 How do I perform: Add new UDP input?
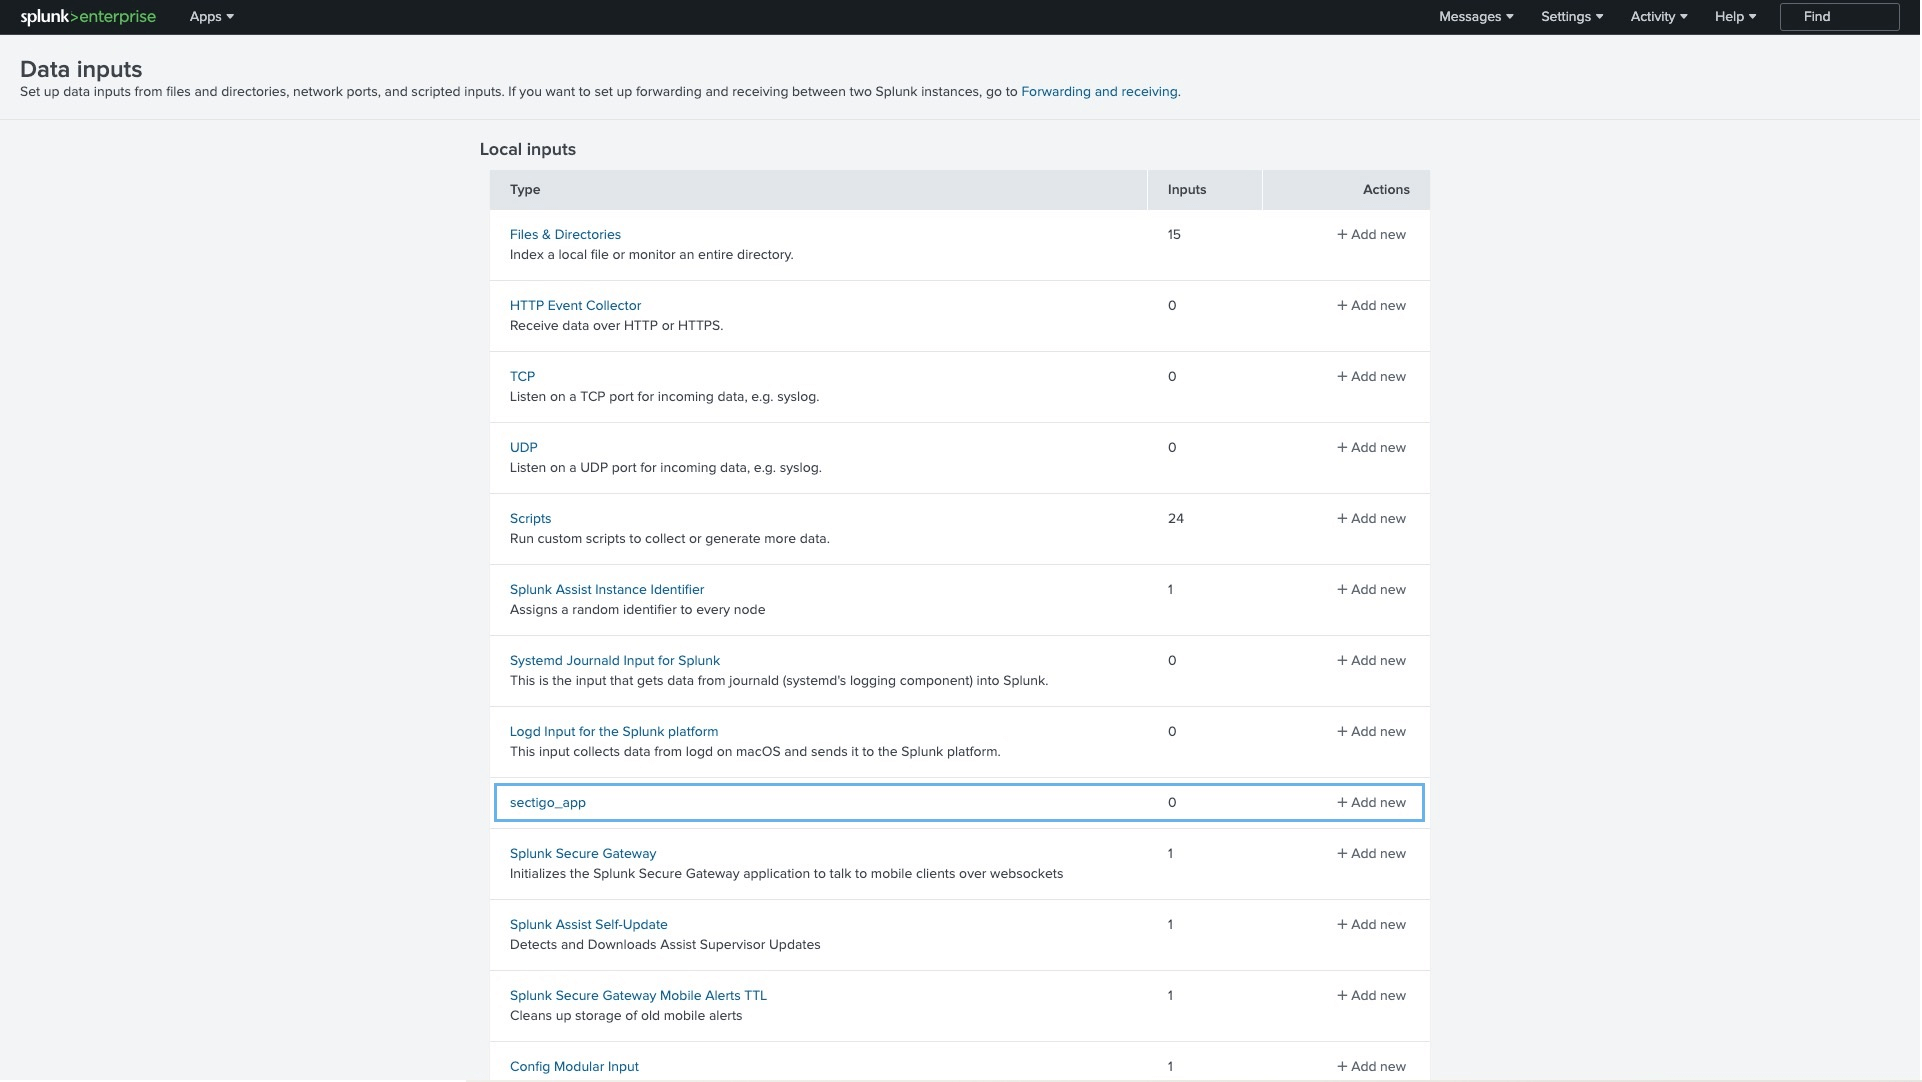1371,448
